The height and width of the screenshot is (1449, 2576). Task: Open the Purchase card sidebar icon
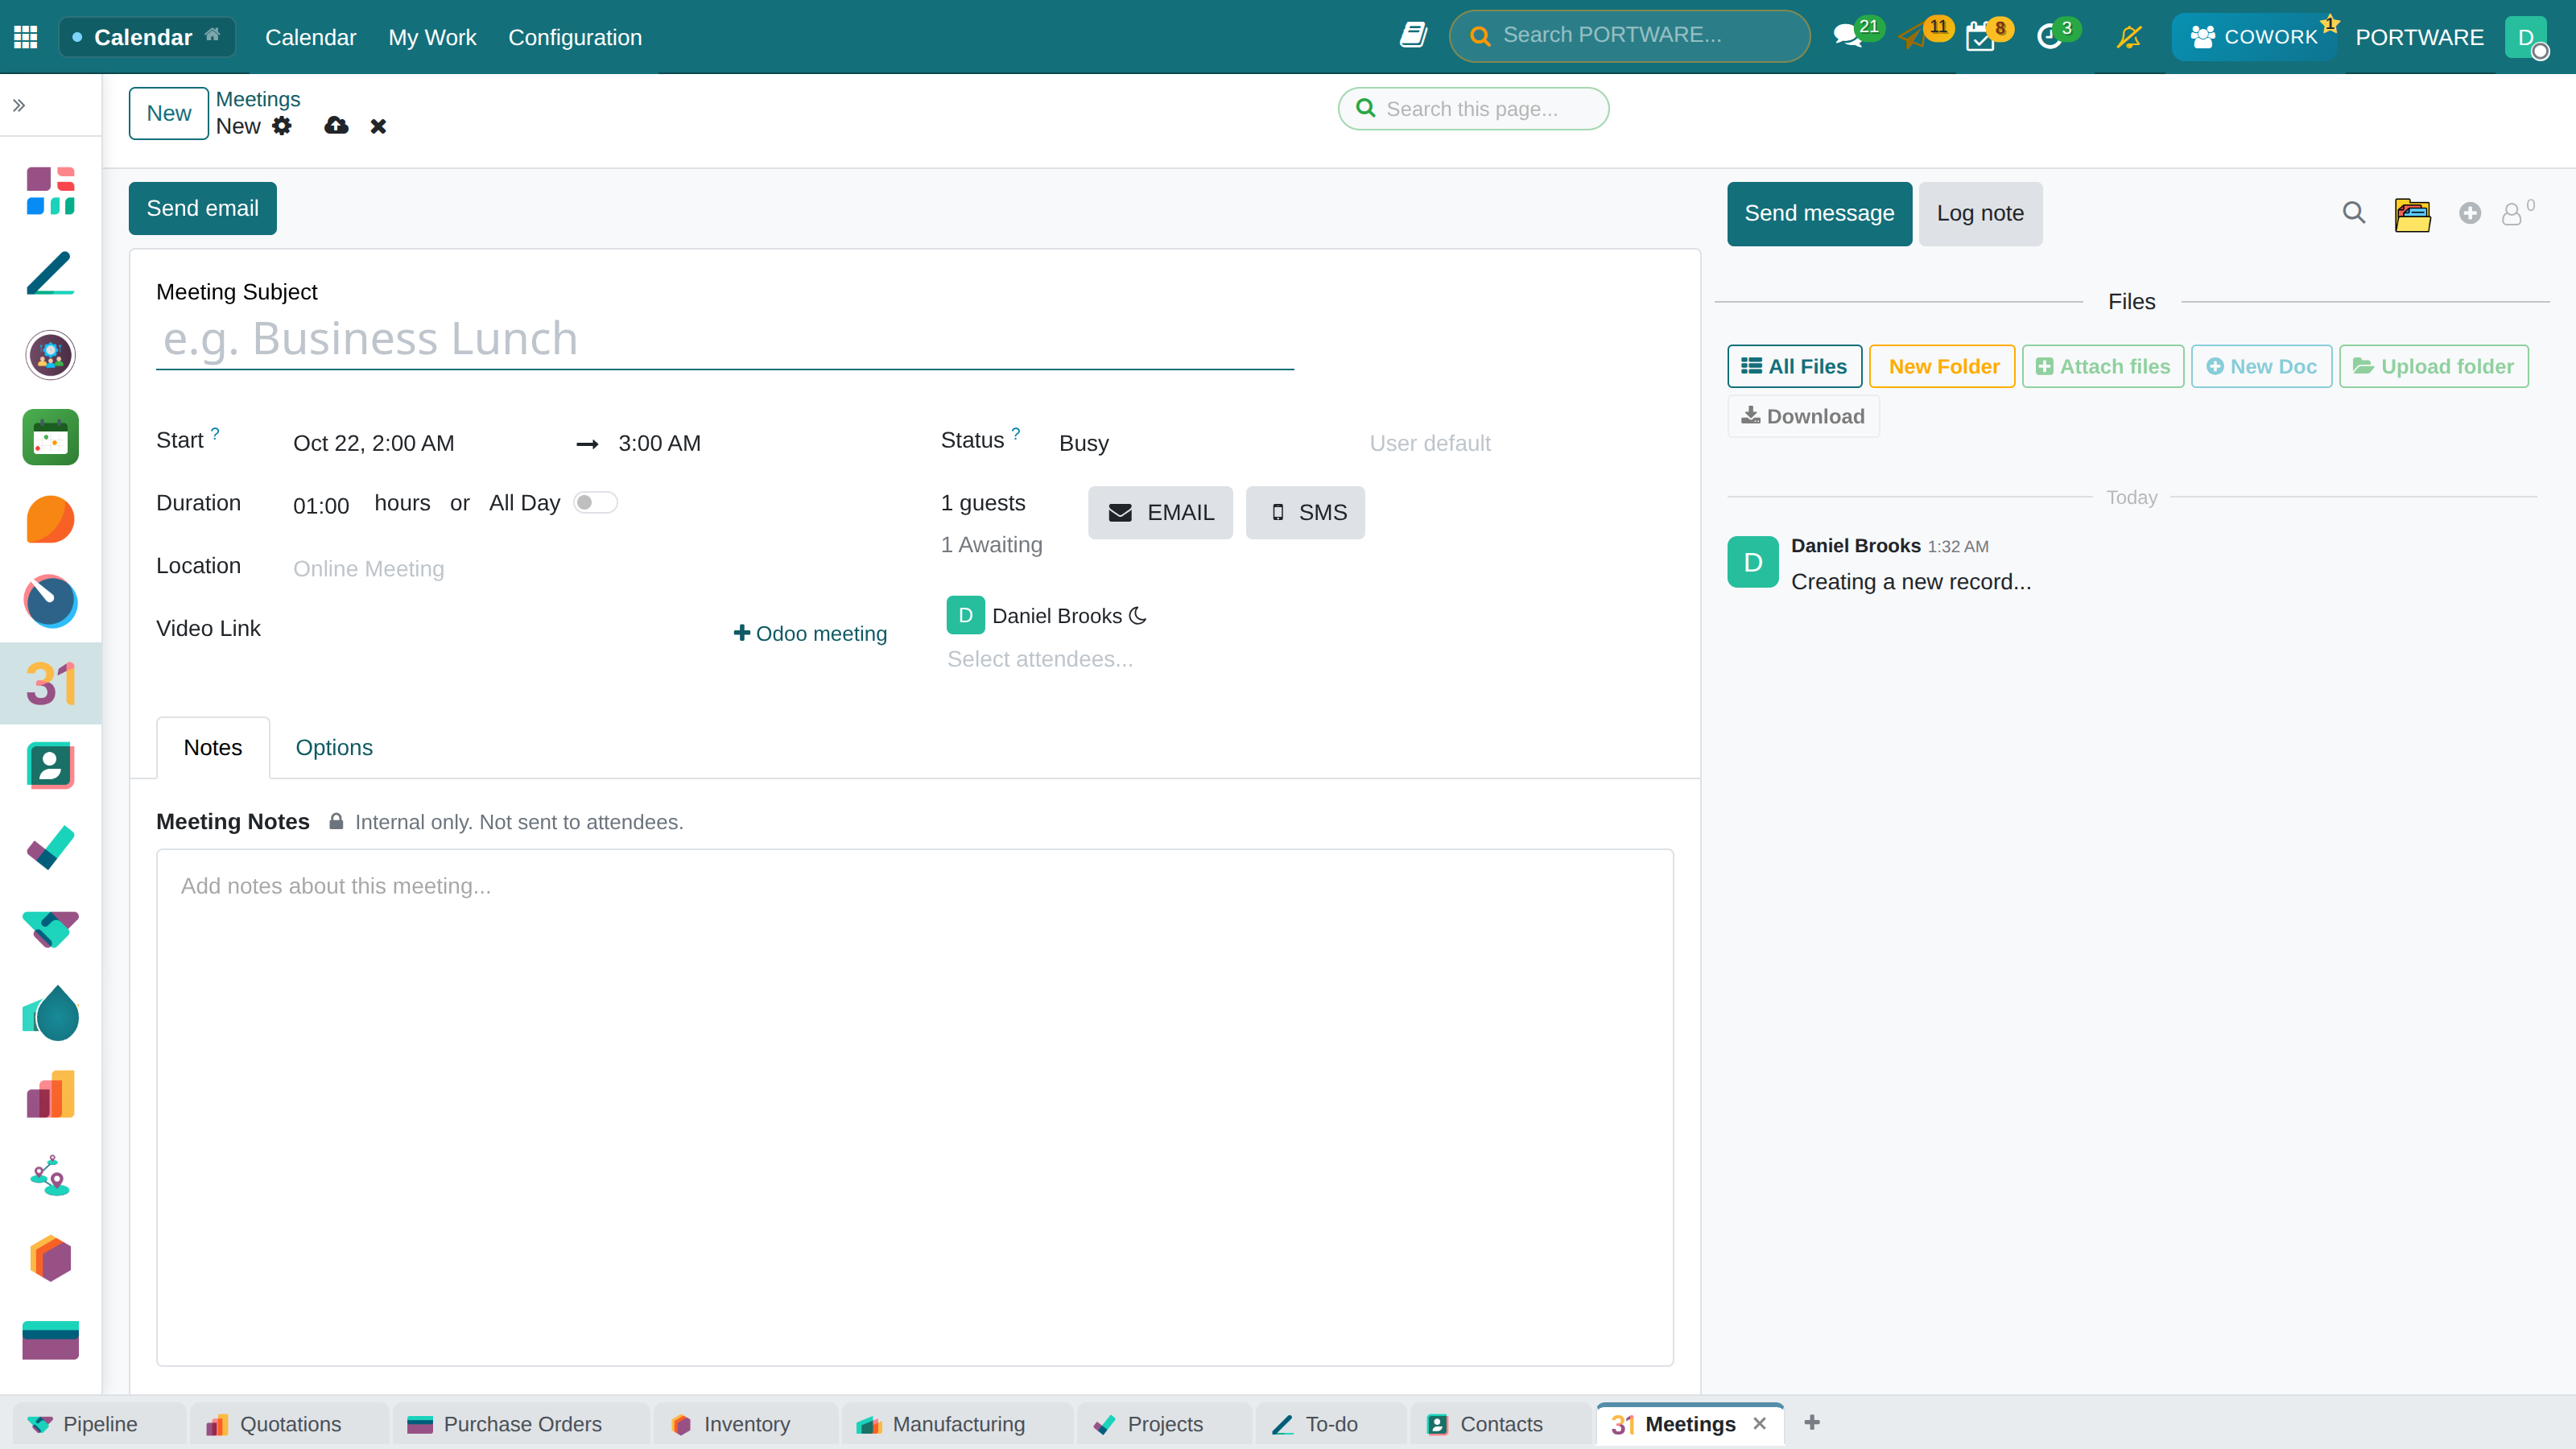(50, 1340)
